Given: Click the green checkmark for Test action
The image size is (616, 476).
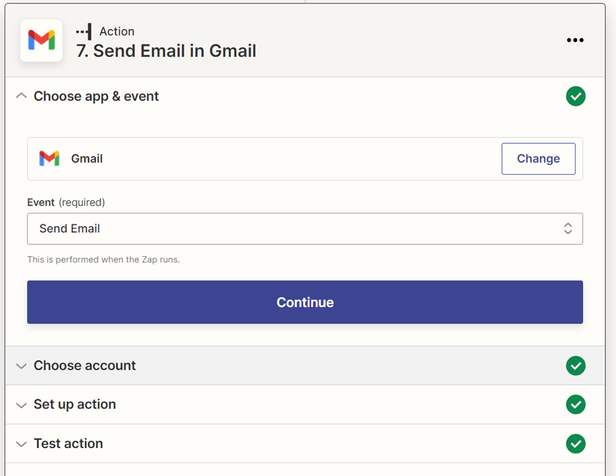Looking at the screenshot, I should tap(576, 444).
